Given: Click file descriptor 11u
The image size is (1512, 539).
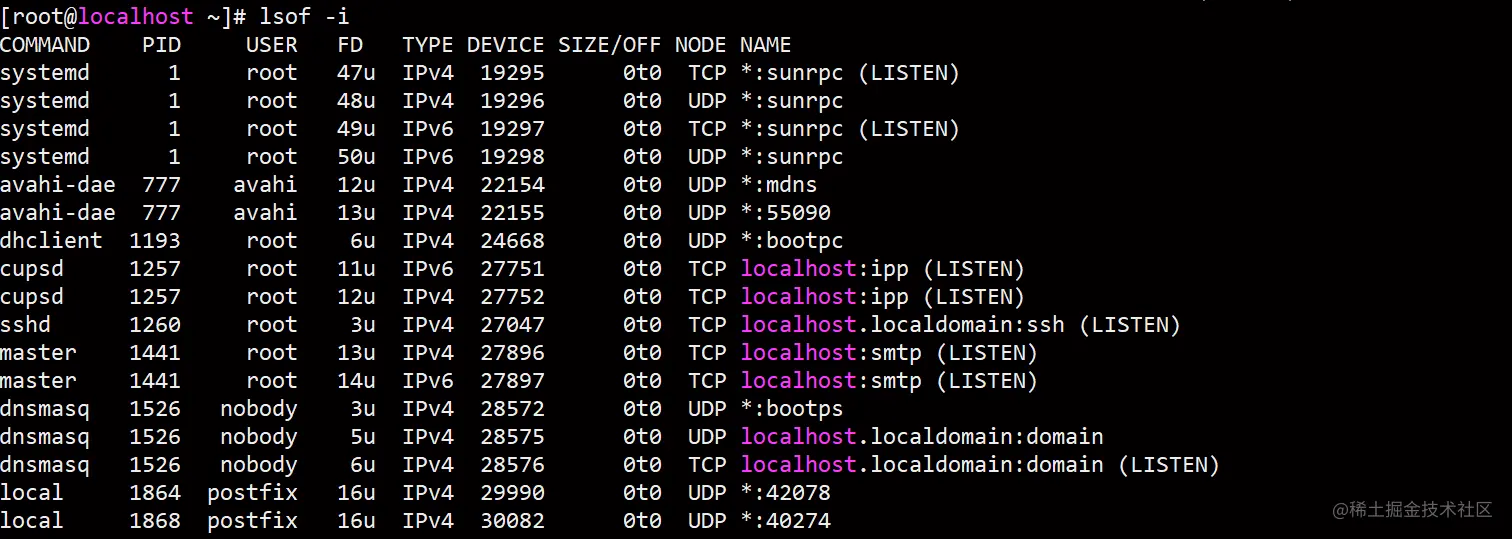Looking at the screenshot, I should click(356, 269).
